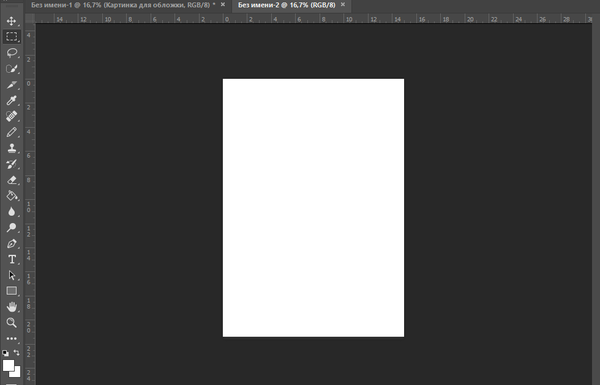Viewport: 600px width, 385px height.
Task: Open the background color picker
Action: (x=17, y=373)
